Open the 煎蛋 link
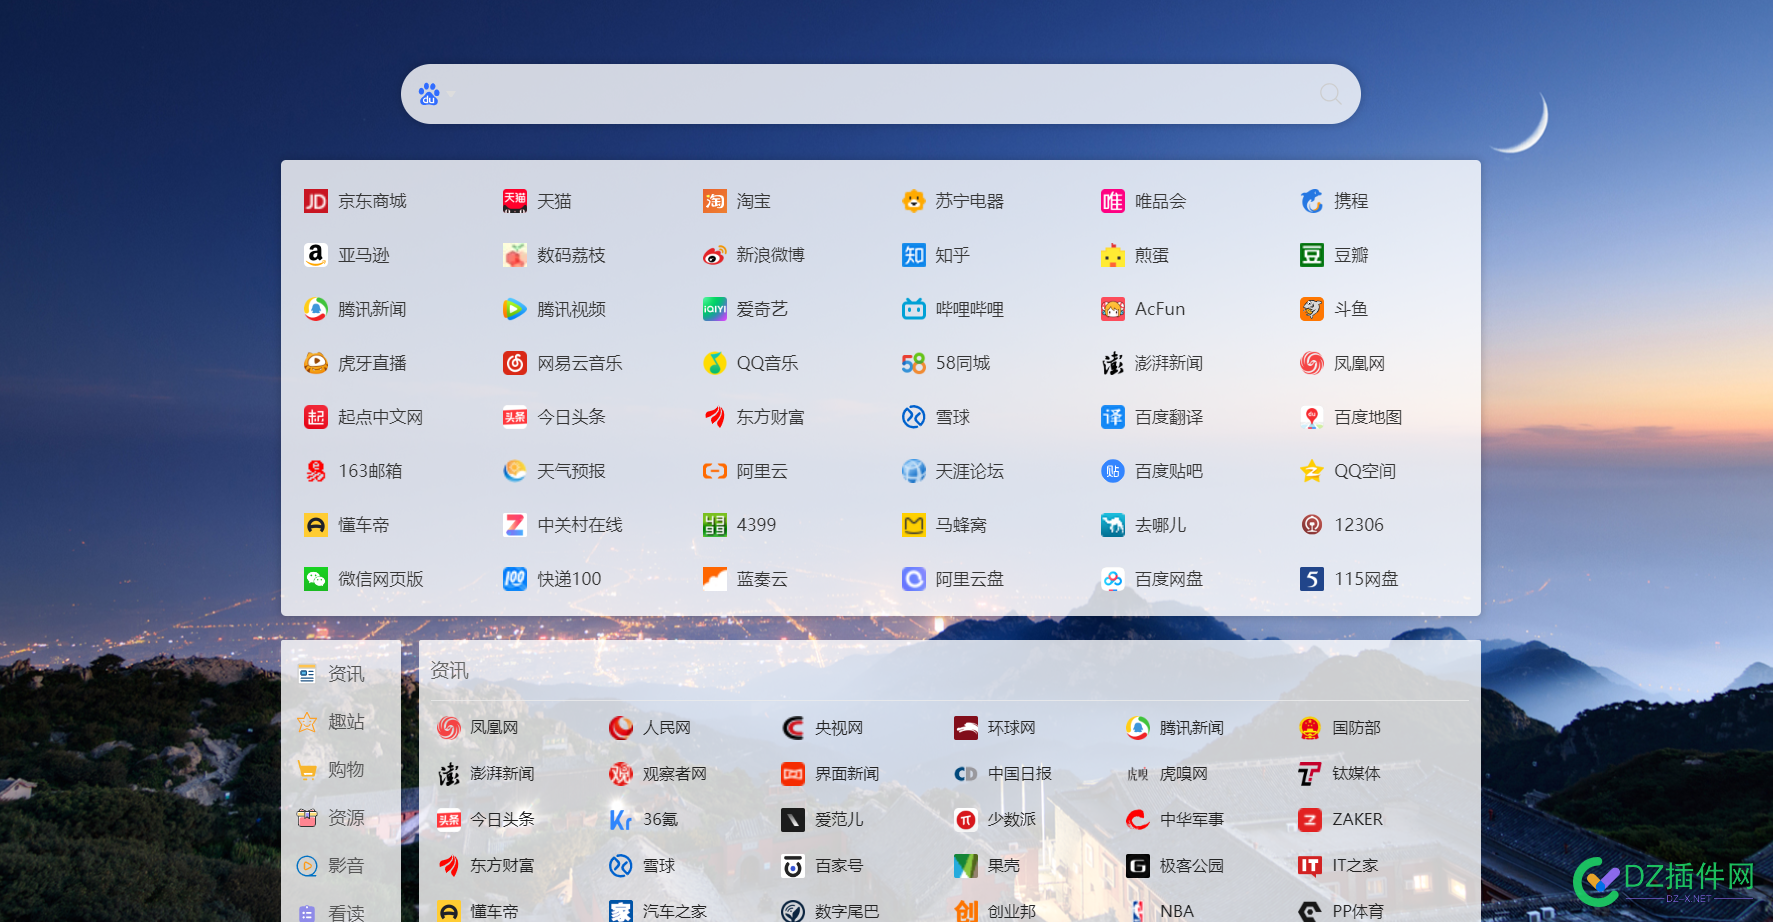Image resolution: width=1773 pixels, height=922 pixels. (x=1135, y=255)
